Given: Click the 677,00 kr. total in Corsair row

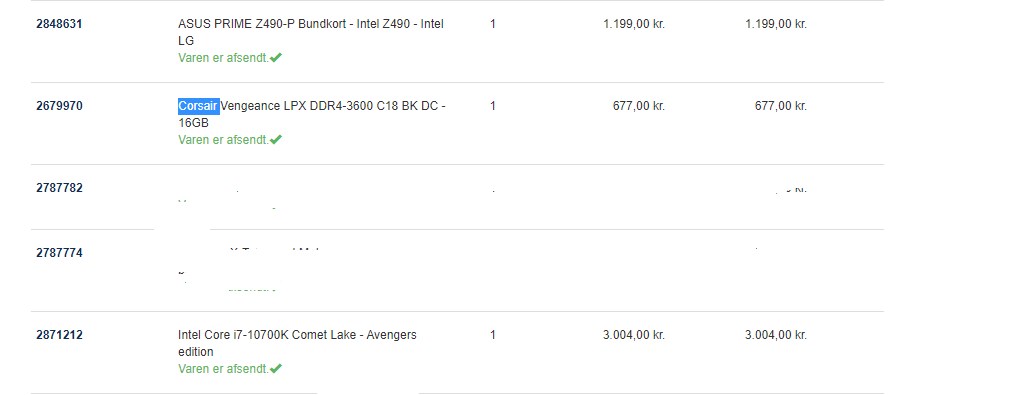Looking at the screenshot, I should (x=781, y=106).
